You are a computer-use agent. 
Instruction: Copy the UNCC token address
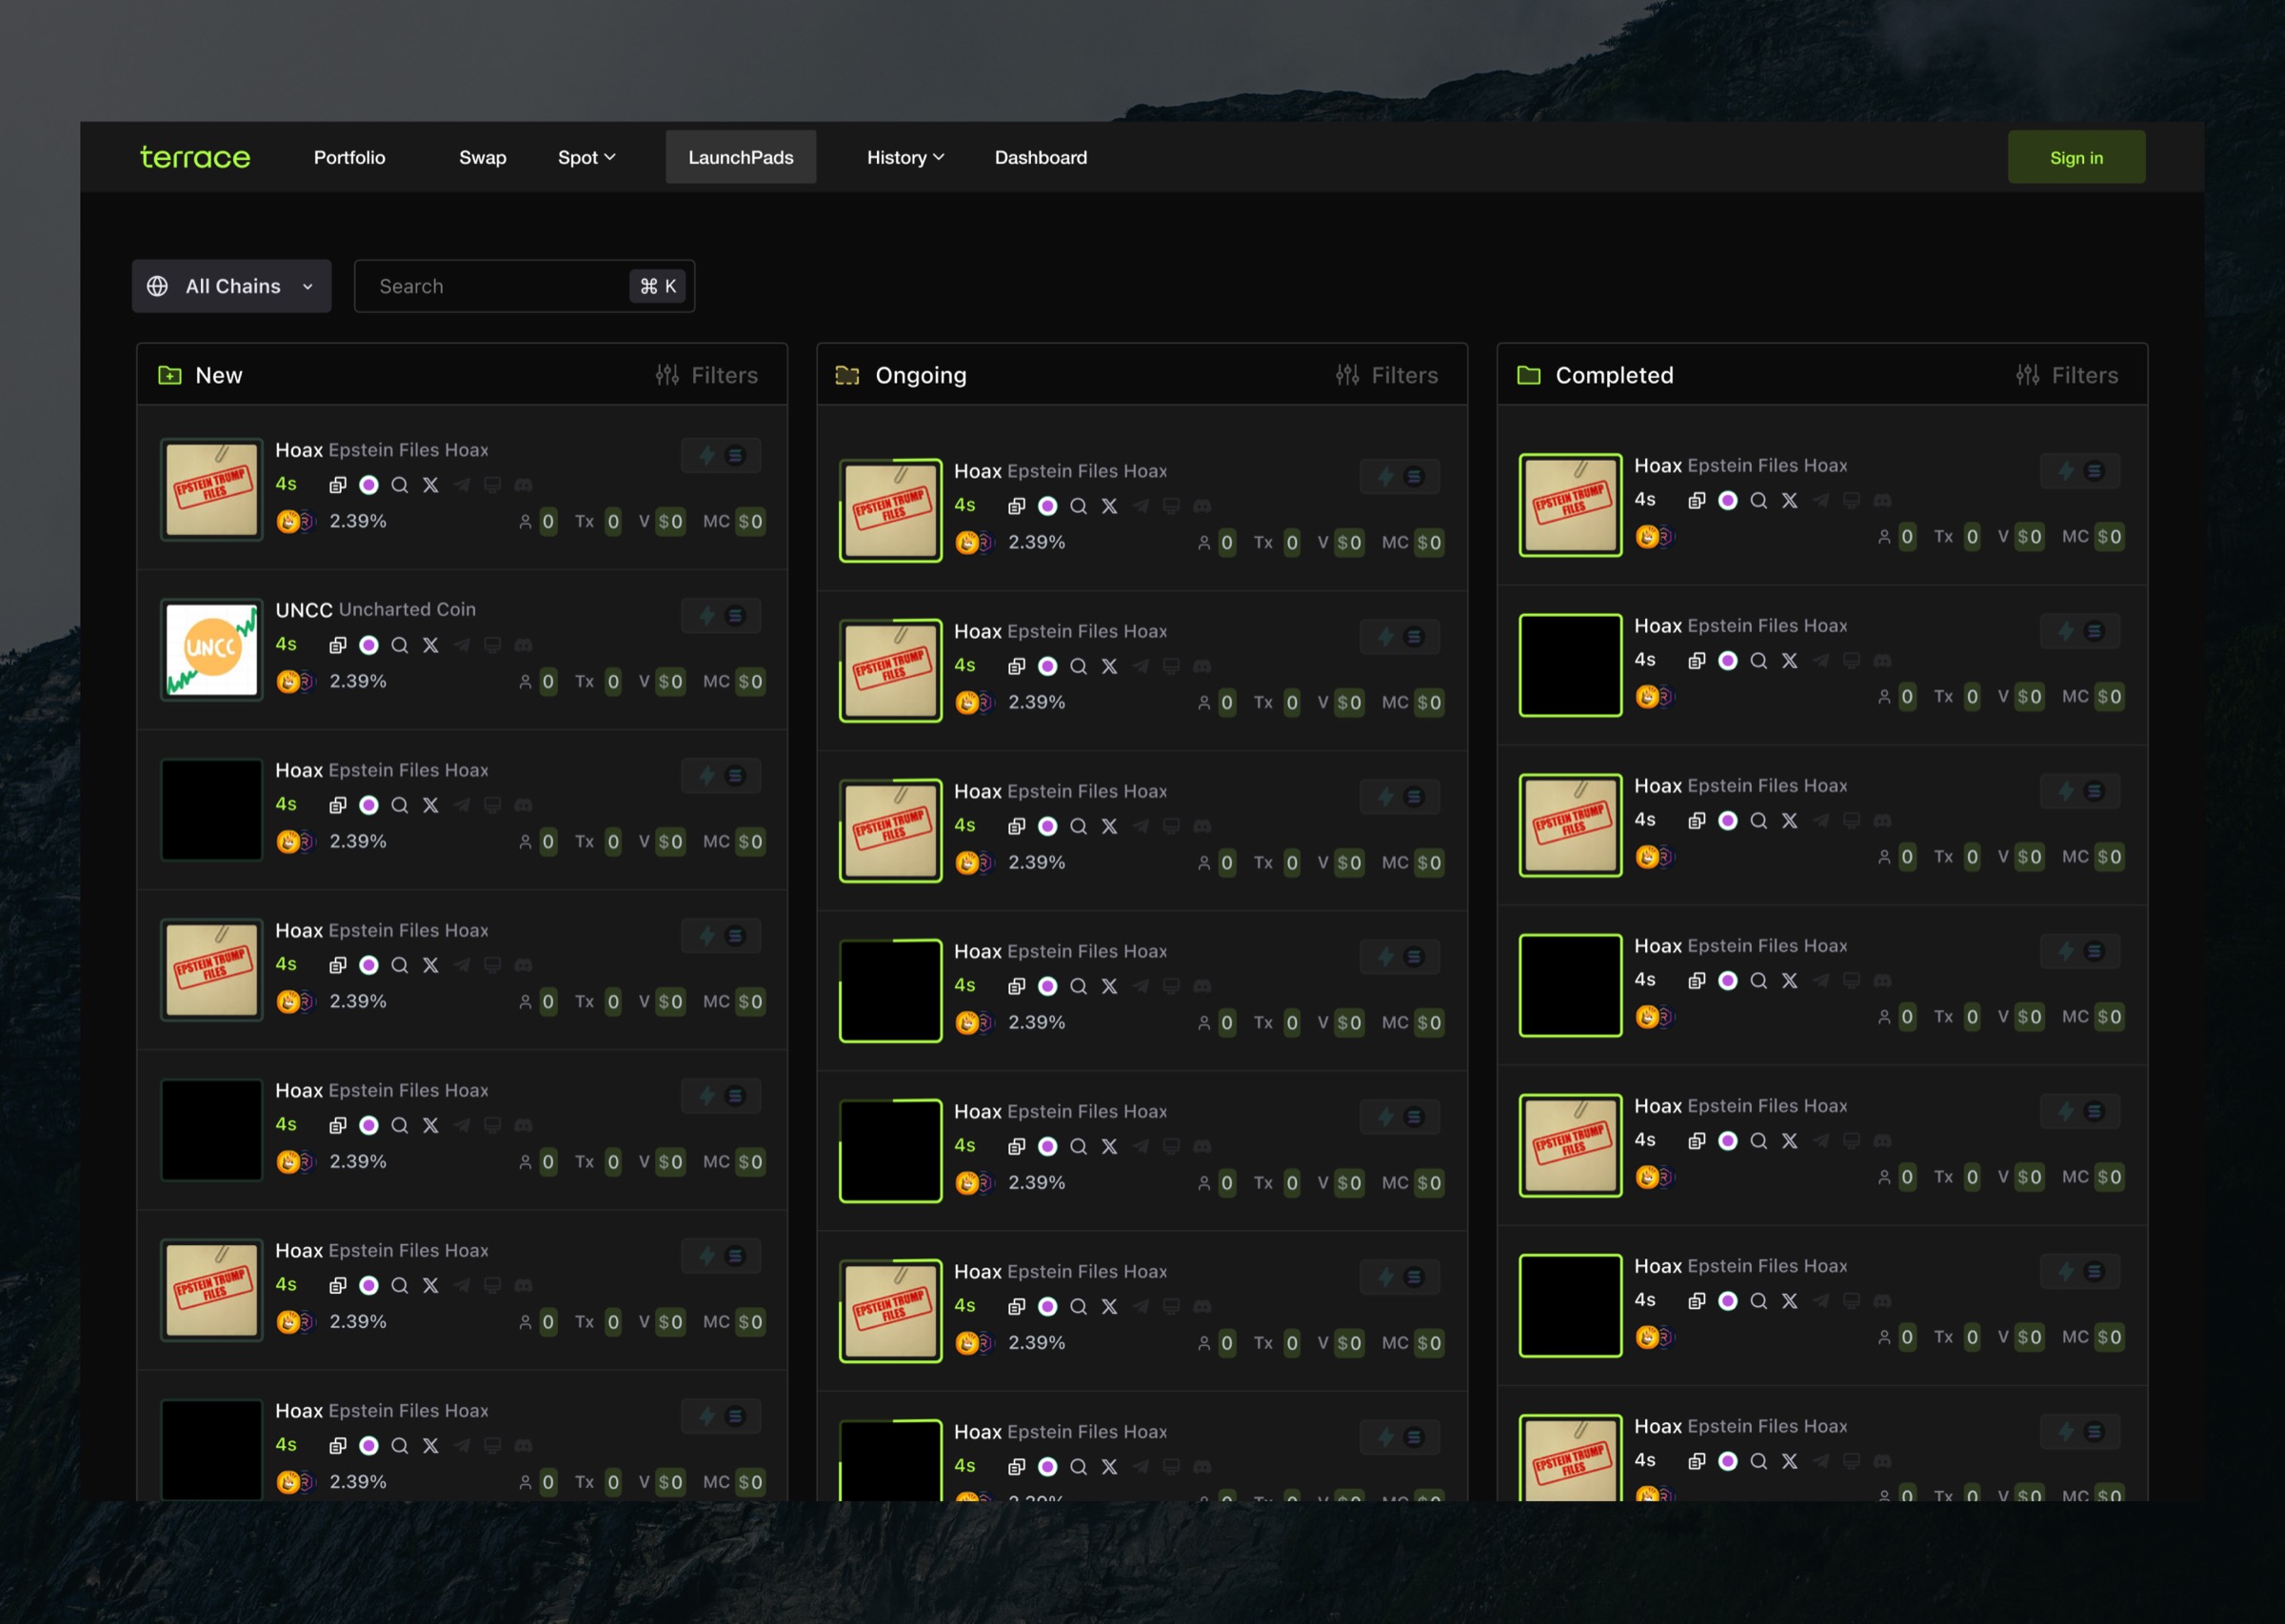[338, 645]
